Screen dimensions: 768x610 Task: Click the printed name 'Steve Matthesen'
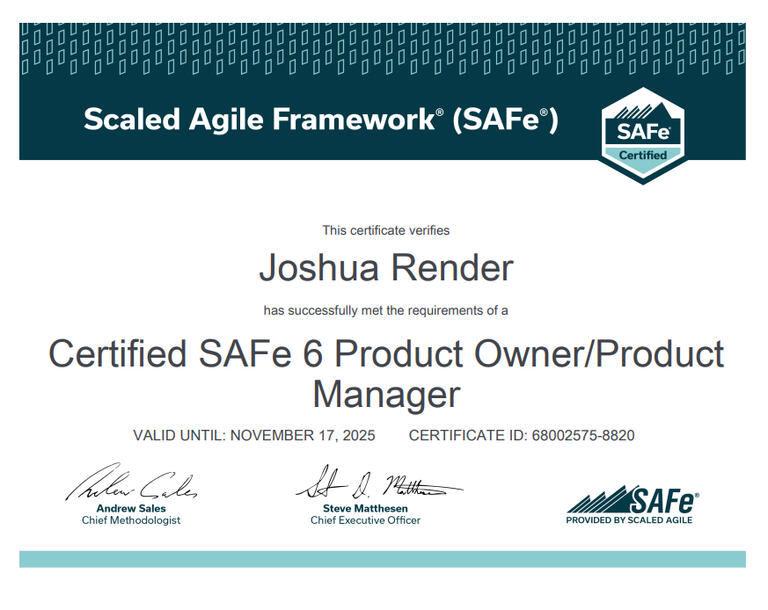point(365,509)
